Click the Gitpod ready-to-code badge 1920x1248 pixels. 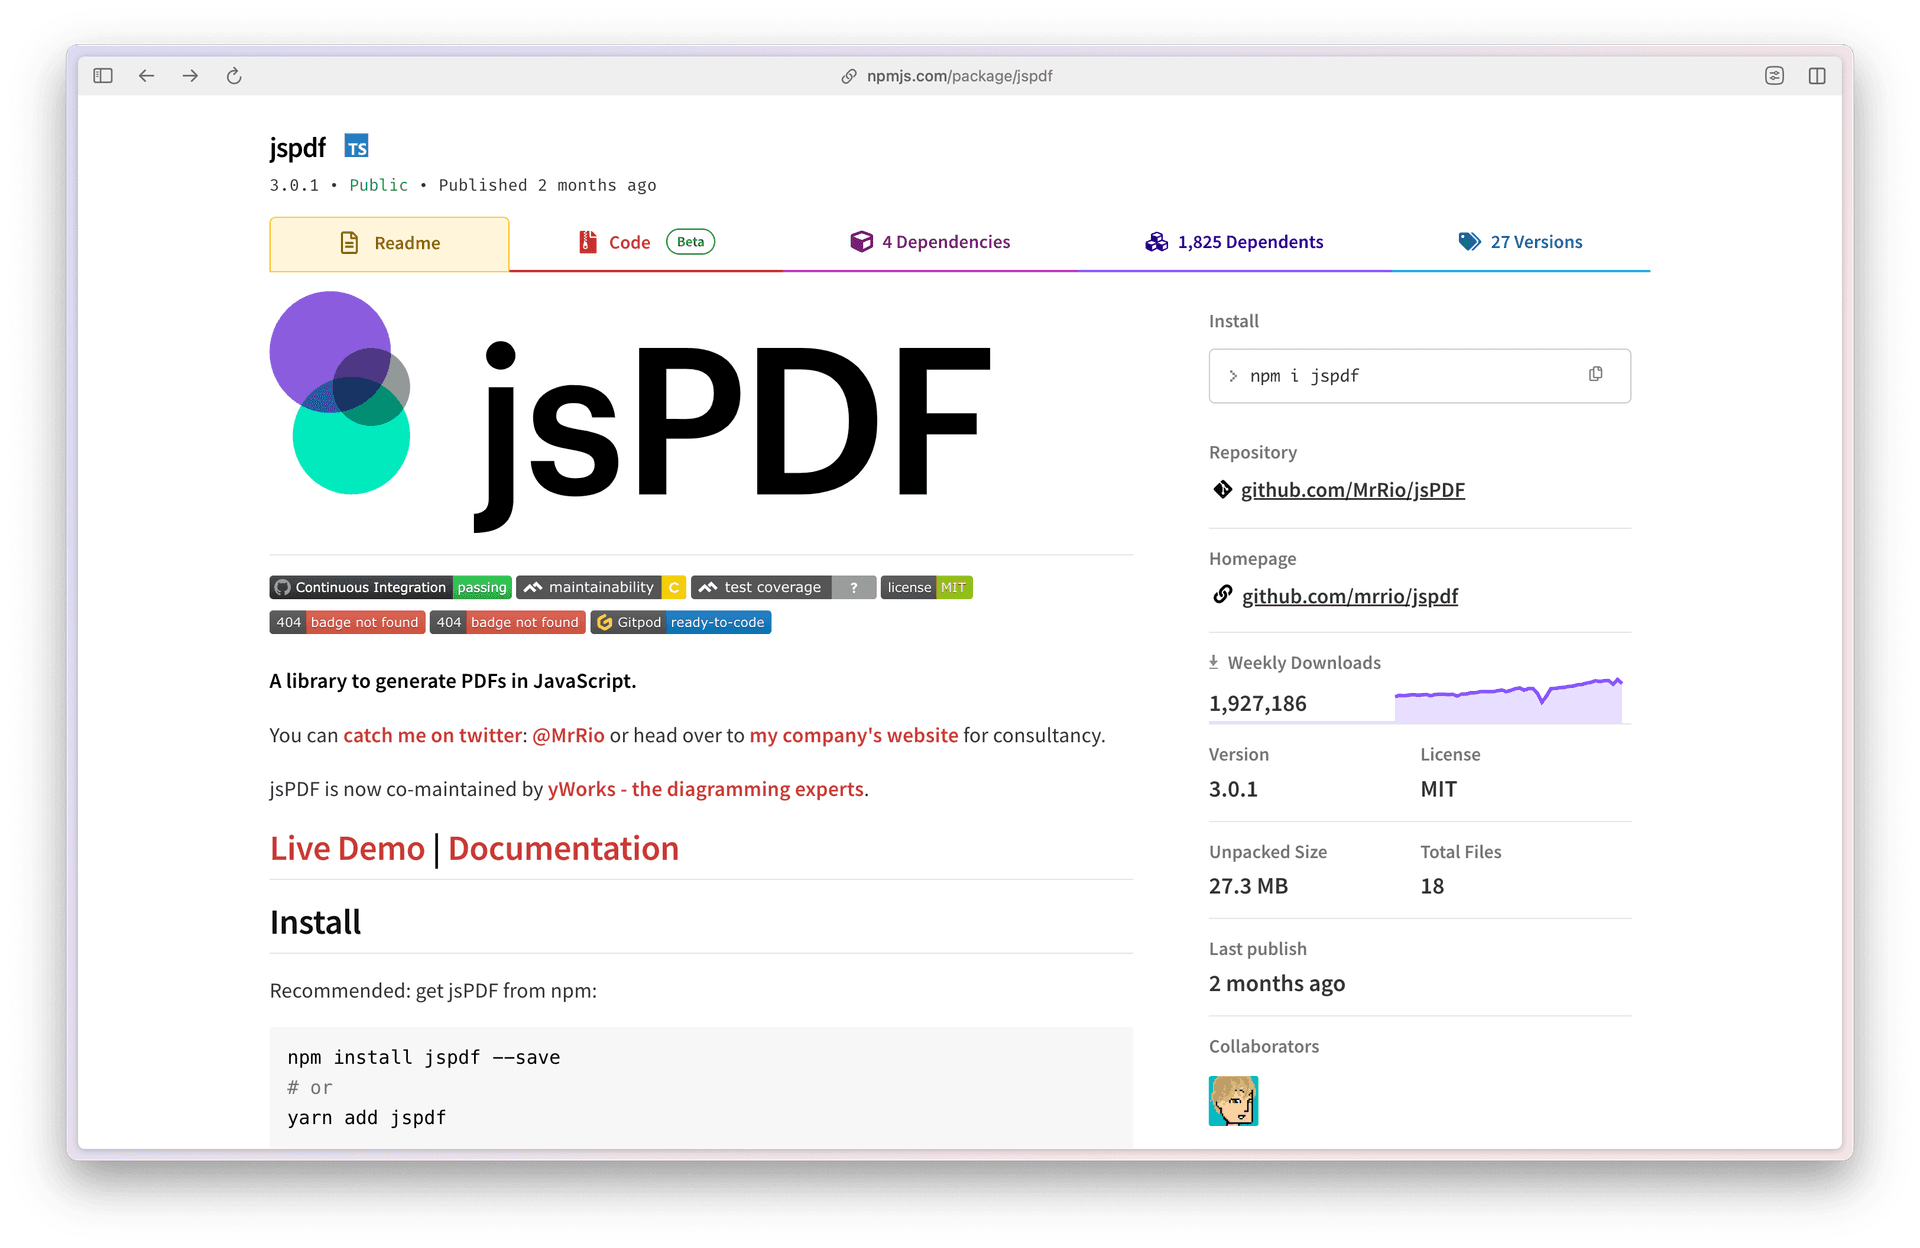click(681, 622)
